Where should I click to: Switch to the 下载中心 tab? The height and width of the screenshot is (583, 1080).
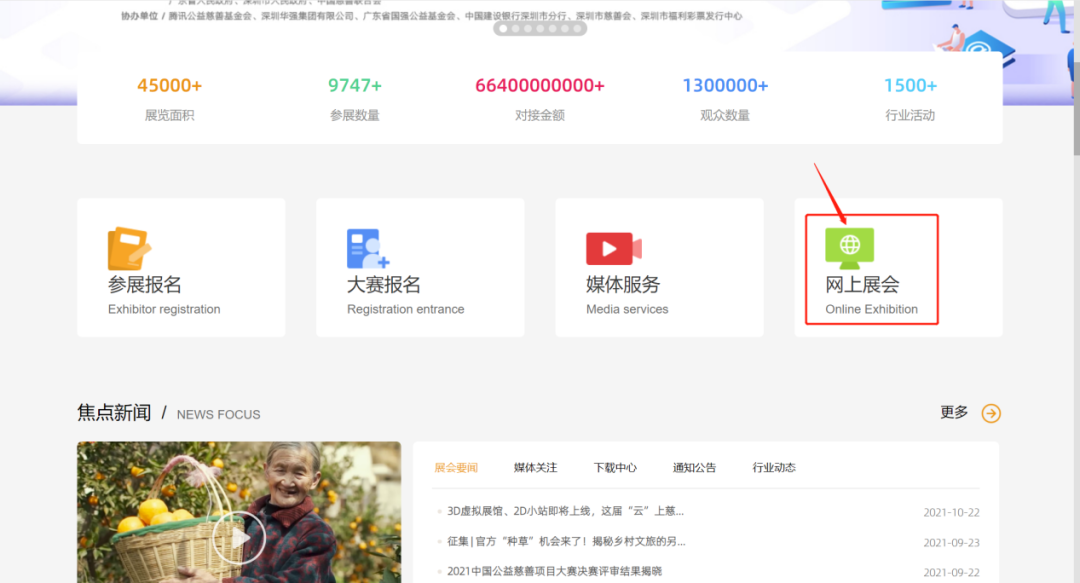615,468
